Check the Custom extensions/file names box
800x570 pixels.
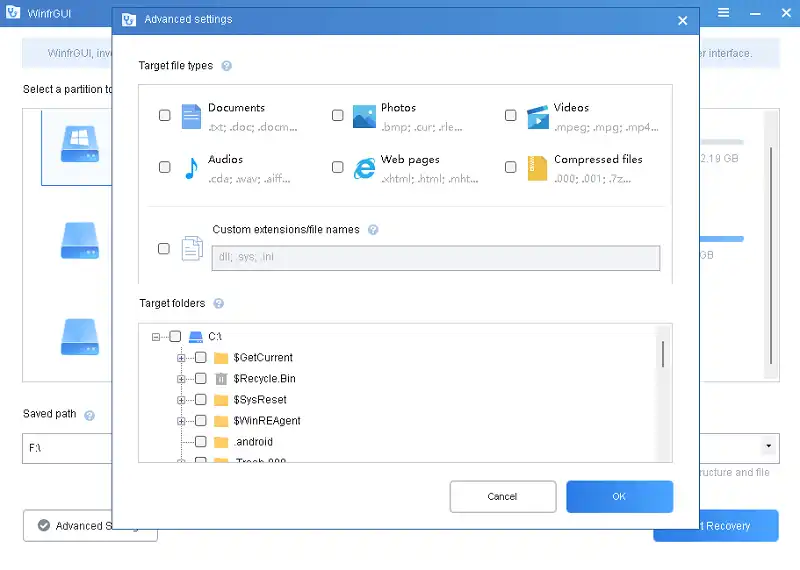(x=165, y=248)
